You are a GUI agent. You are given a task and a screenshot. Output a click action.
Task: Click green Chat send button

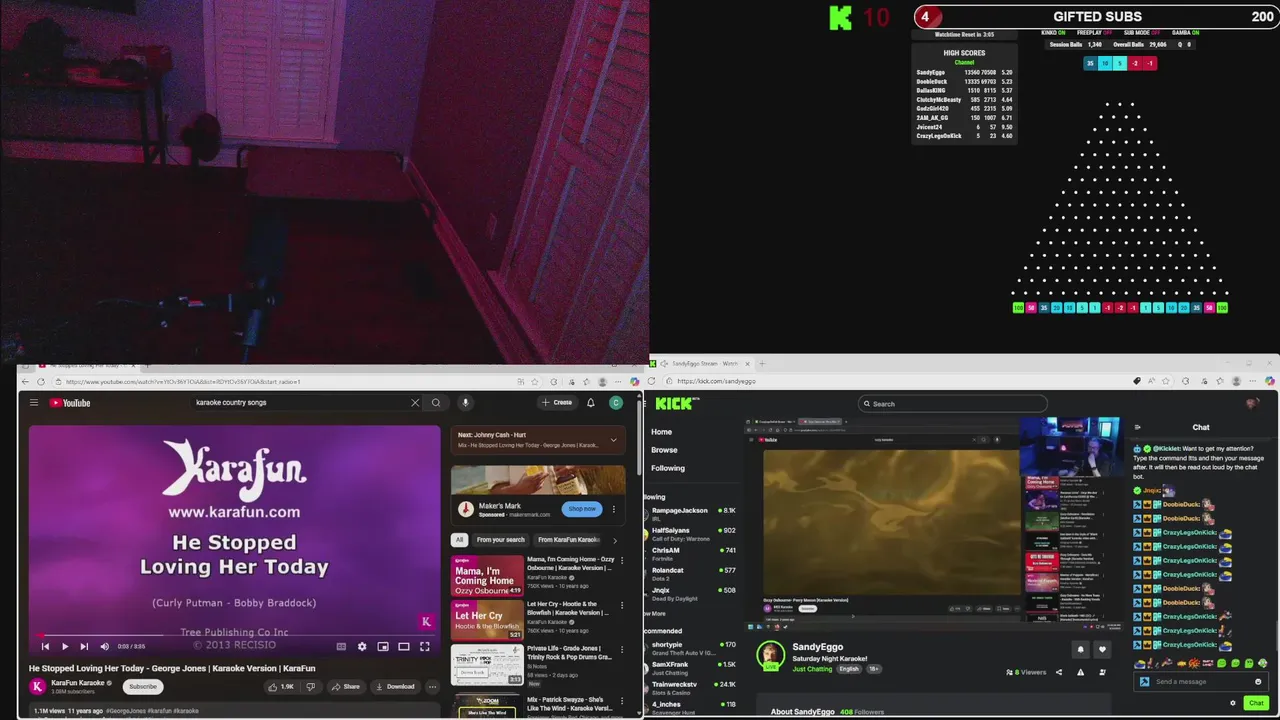1256,703
